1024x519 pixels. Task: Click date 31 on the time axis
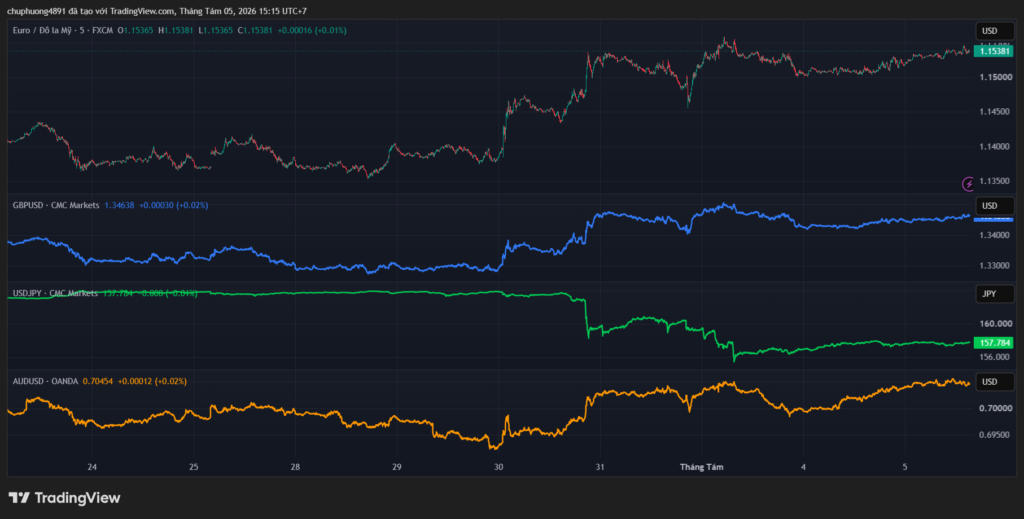pos(600,467)
